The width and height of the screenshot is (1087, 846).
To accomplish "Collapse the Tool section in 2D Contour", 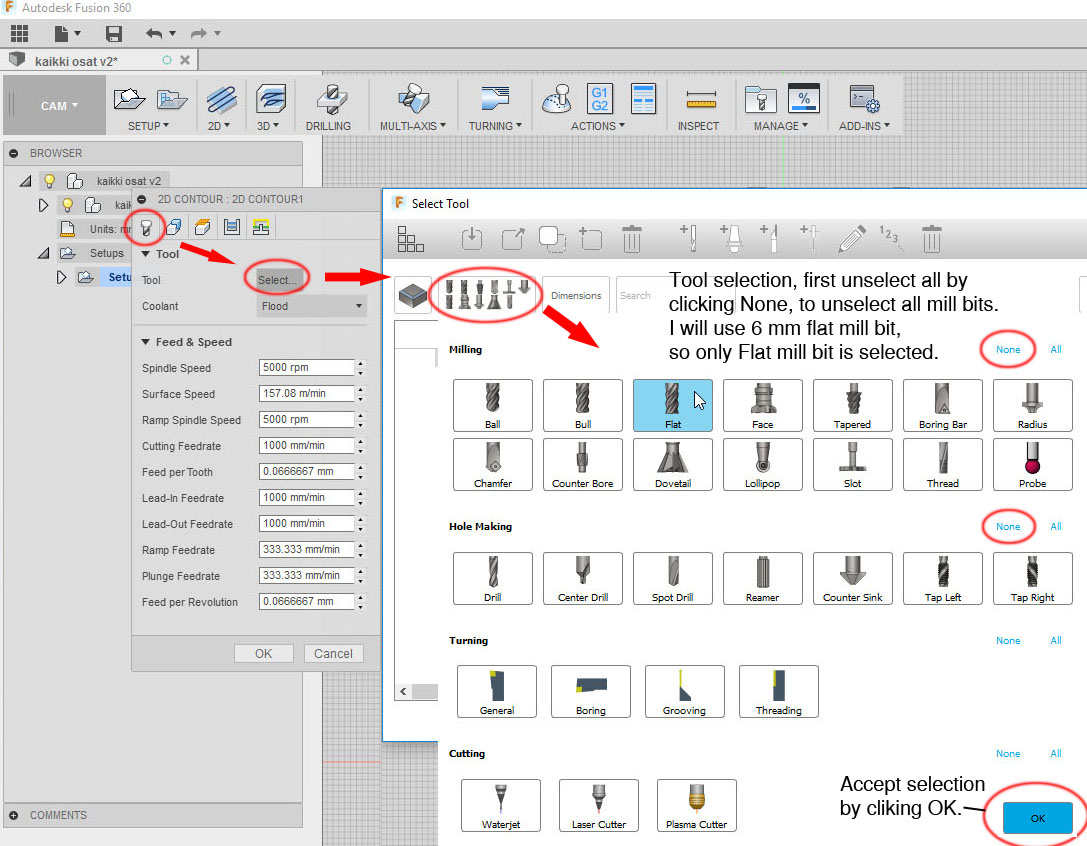I will click(146, 254).
